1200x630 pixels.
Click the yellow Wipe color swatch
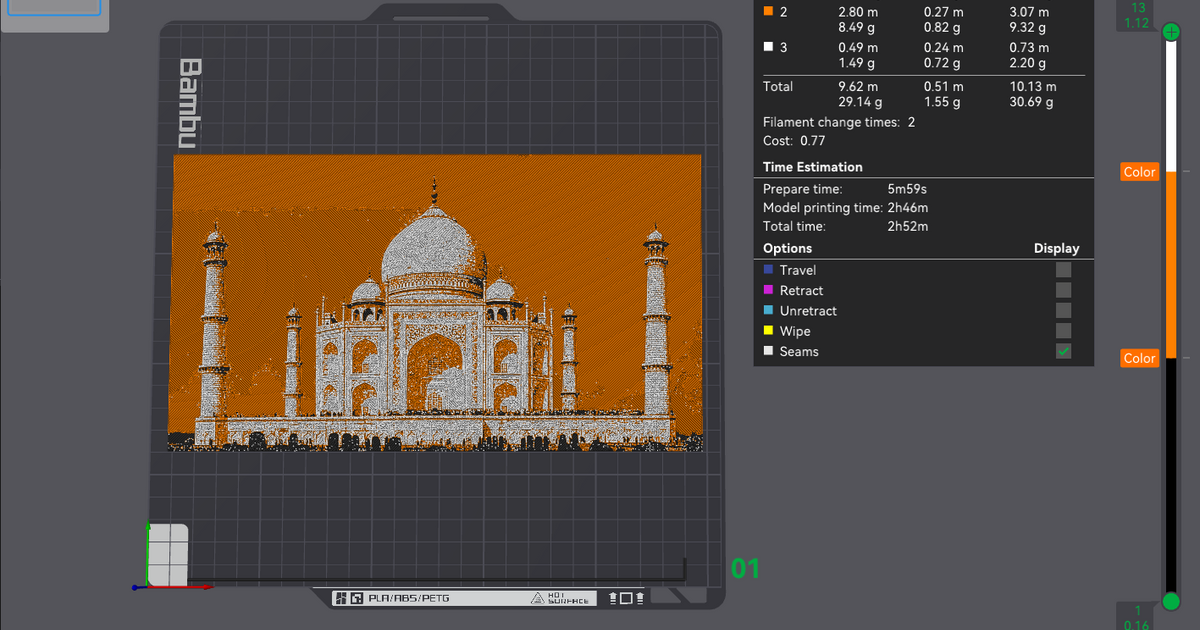[768, 331]
